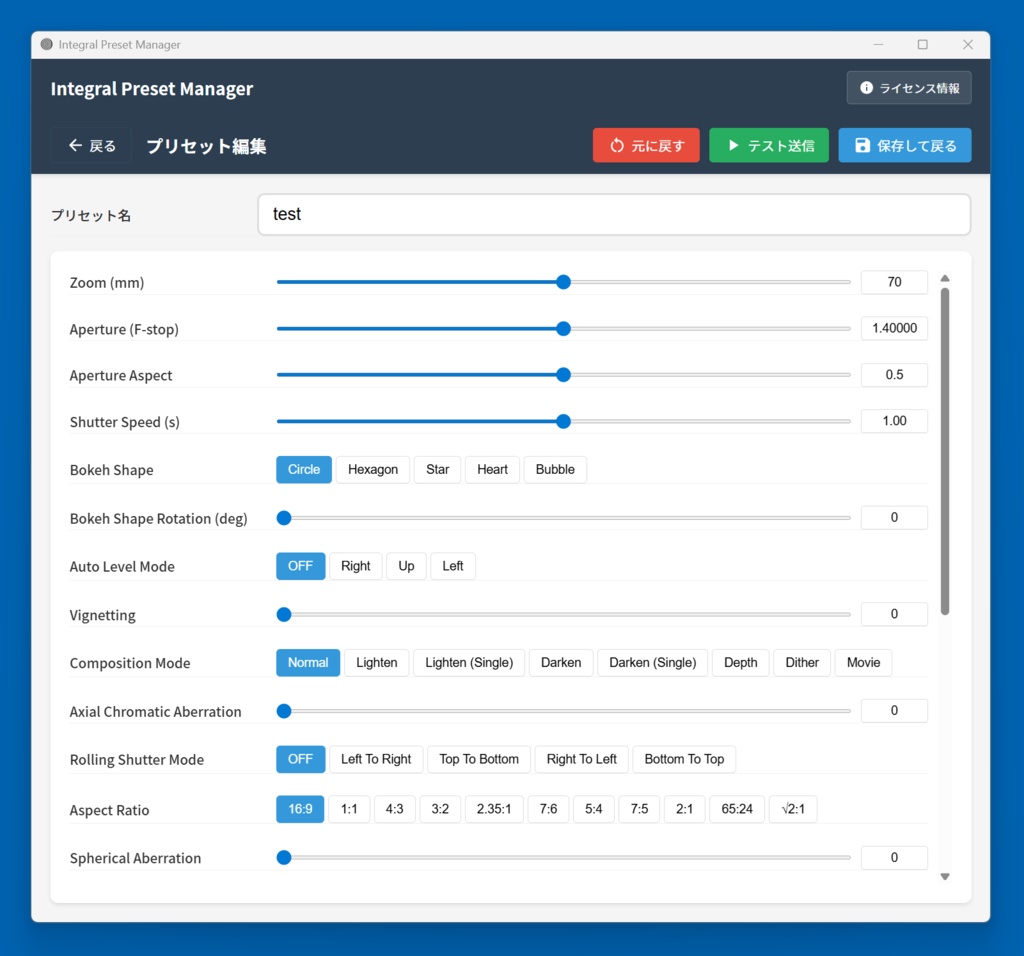Screen dimensions: 1024x956
Task: Enable Top To Bottom rolling shutter
Action: tap(478, 759)
